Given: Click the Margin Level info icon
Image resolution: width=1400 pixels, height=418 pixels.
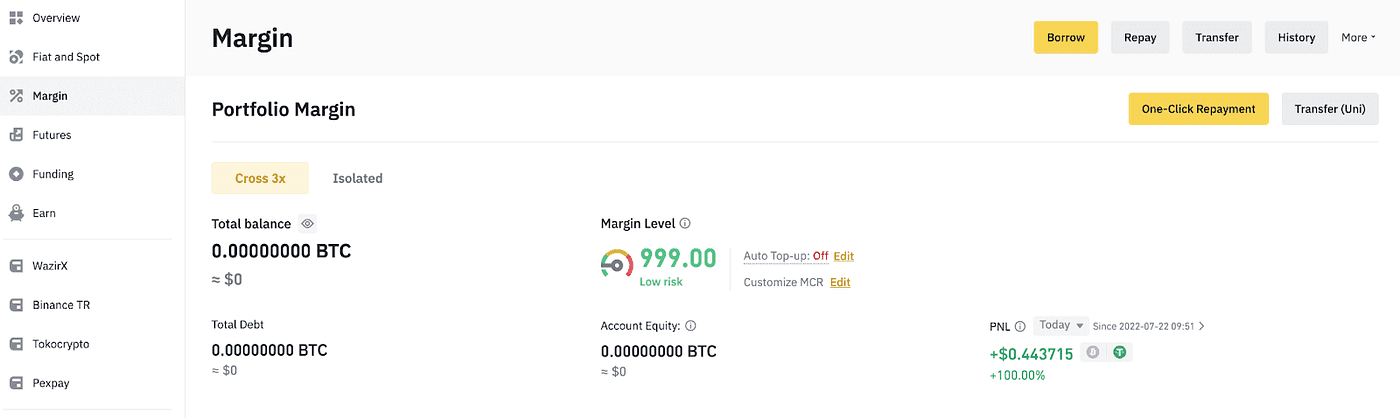Looking at the screenshot, I should 685,224.
